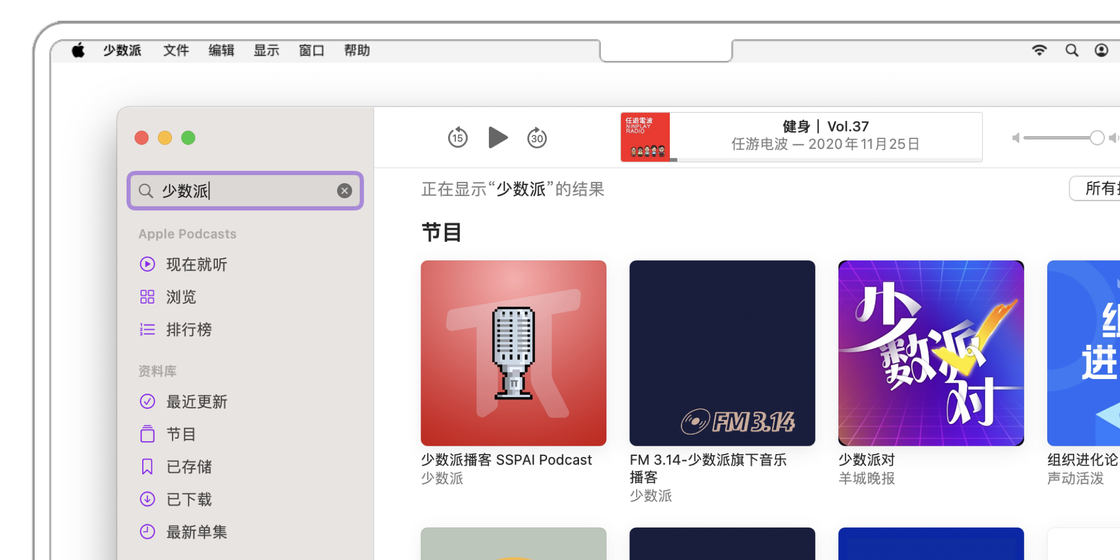Open 已存储 saved episodes
1120x560 pixels.
click(188, 467)
